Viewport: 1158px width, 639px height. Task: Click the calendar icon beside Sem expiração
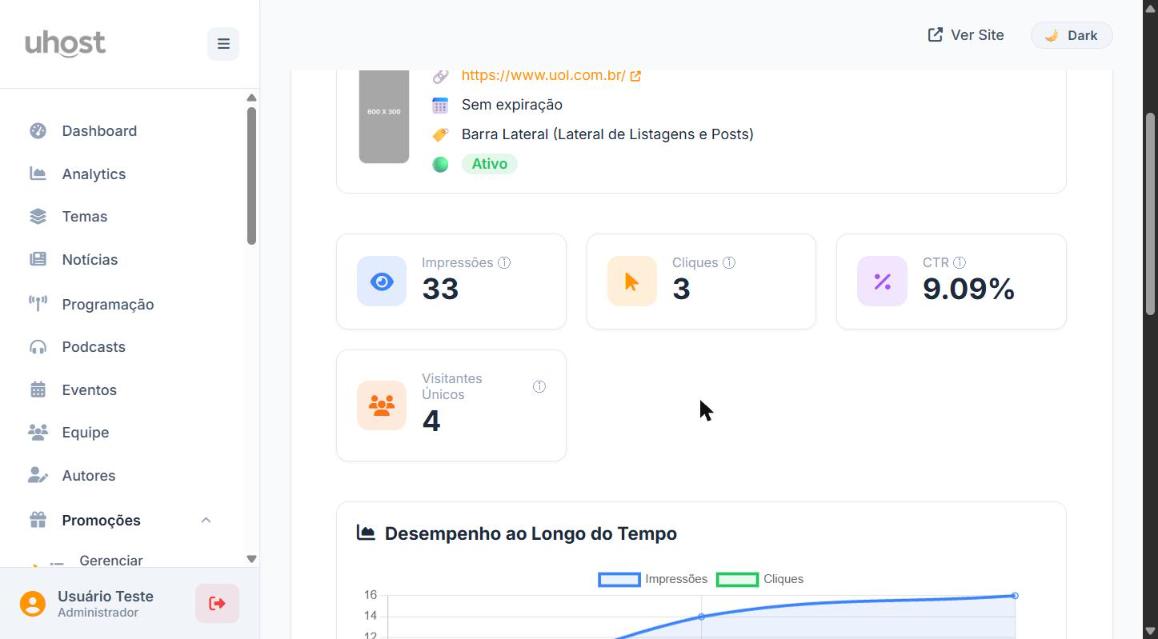pos(440,105)
